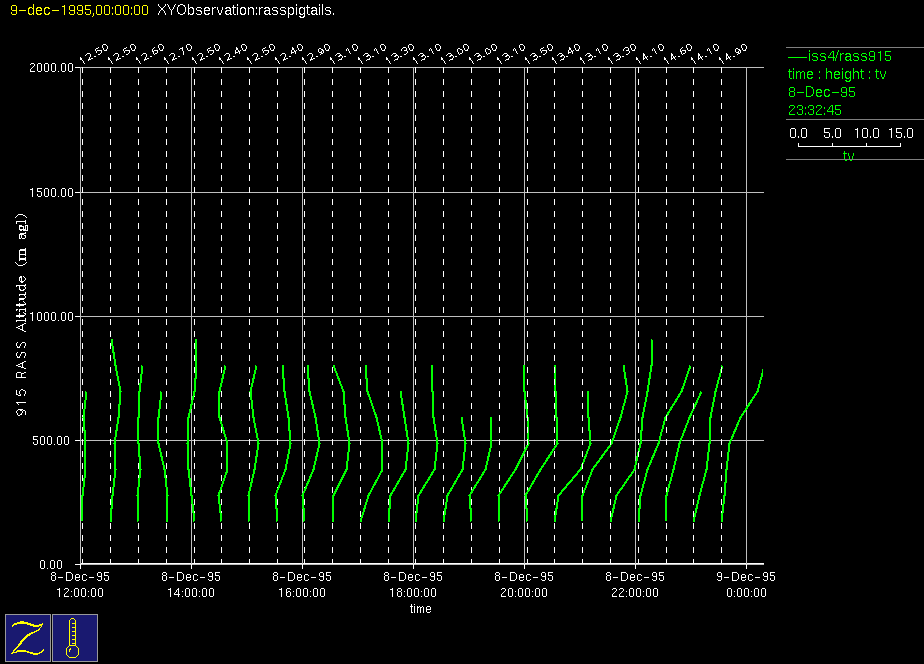Screen dimensions: 924x664
Task: Click the 14.90 value label at top
Action: point(736,53)
